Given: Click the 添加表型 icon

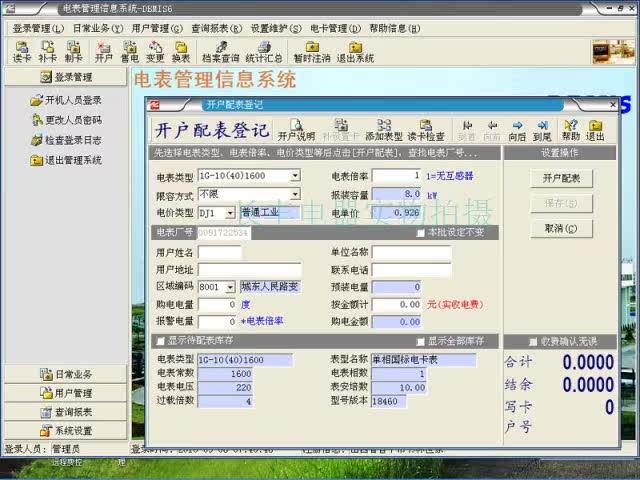Looking at the screenshot, I should (x=384, y=130).
